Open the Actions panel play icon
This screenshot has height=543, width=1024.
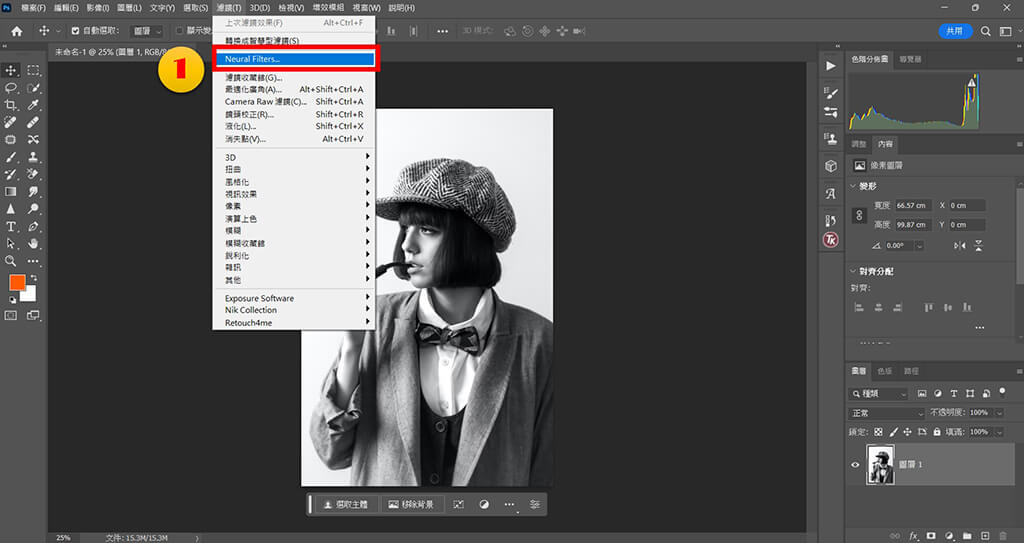click(x=831, y=65)
